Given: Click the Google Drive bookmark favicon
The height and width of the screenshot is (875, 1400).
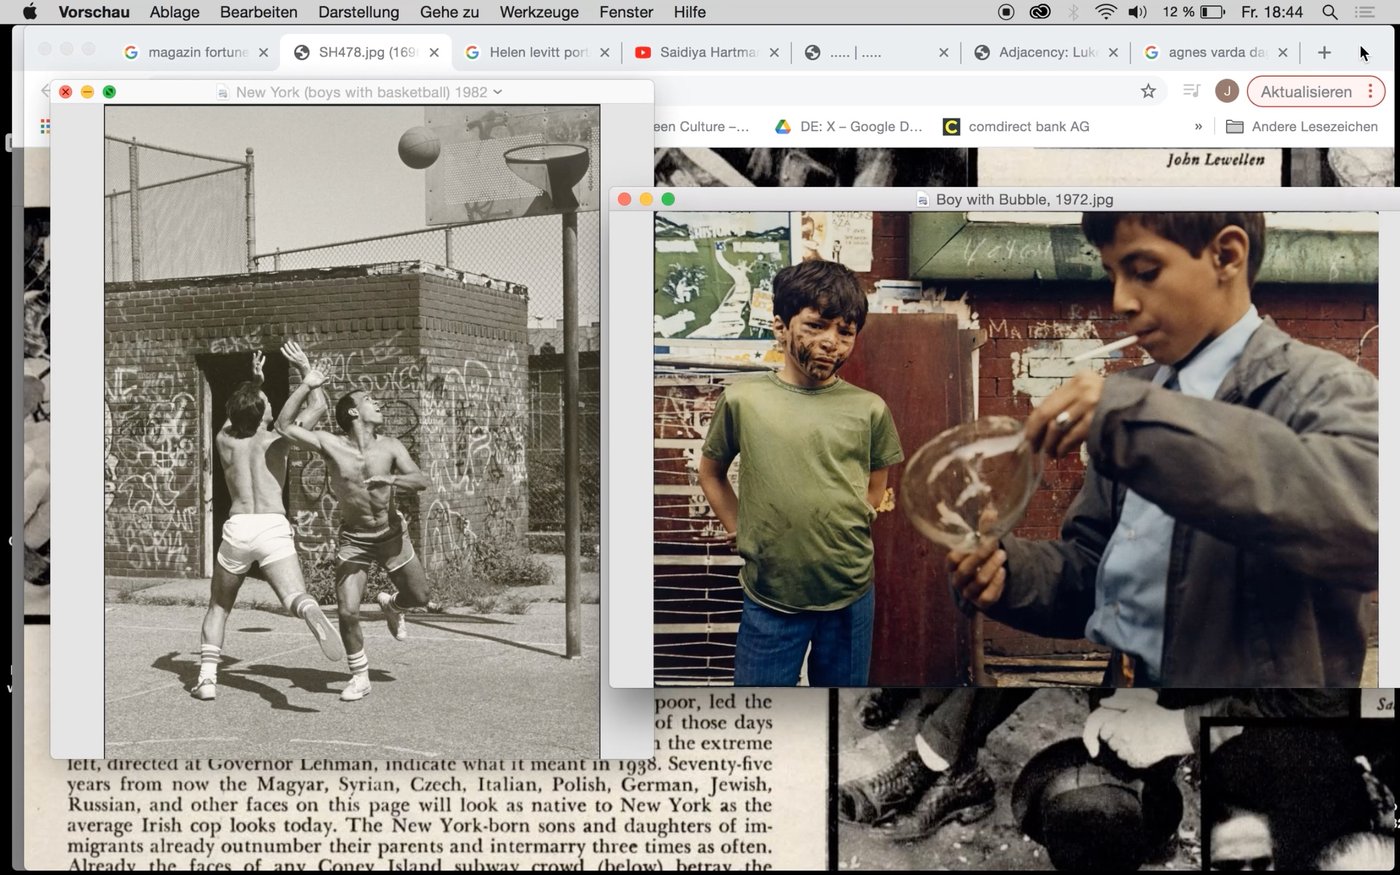Looking at the screenshot, I should [x=783, y=126].
